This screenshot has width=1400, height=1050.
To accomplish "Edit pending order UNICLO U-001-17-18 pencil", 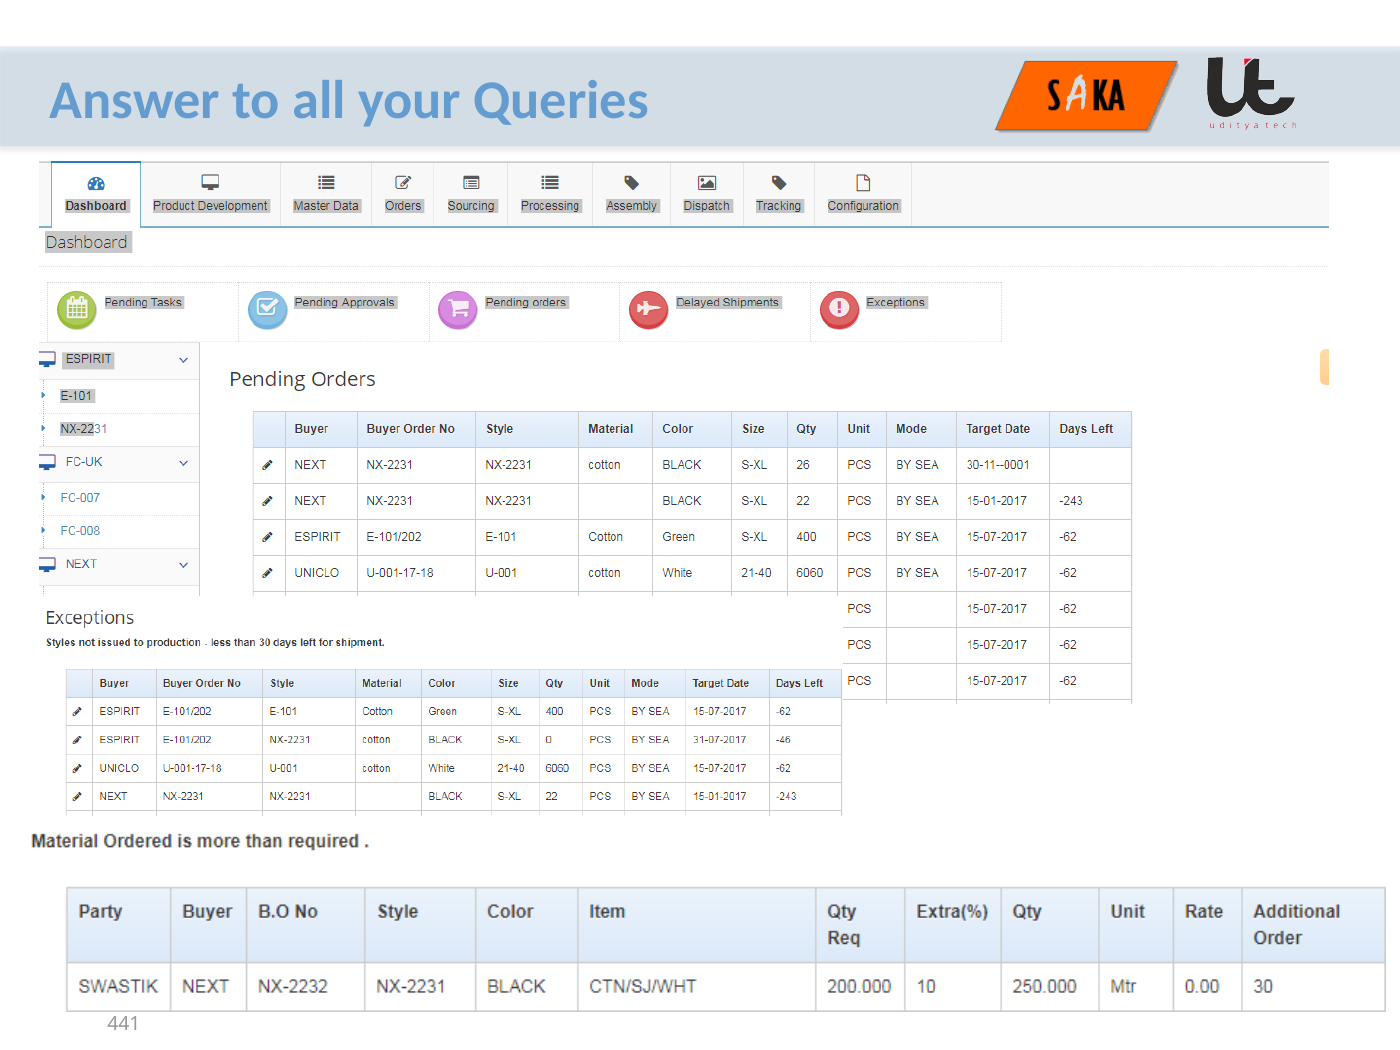I will point(267,573).
